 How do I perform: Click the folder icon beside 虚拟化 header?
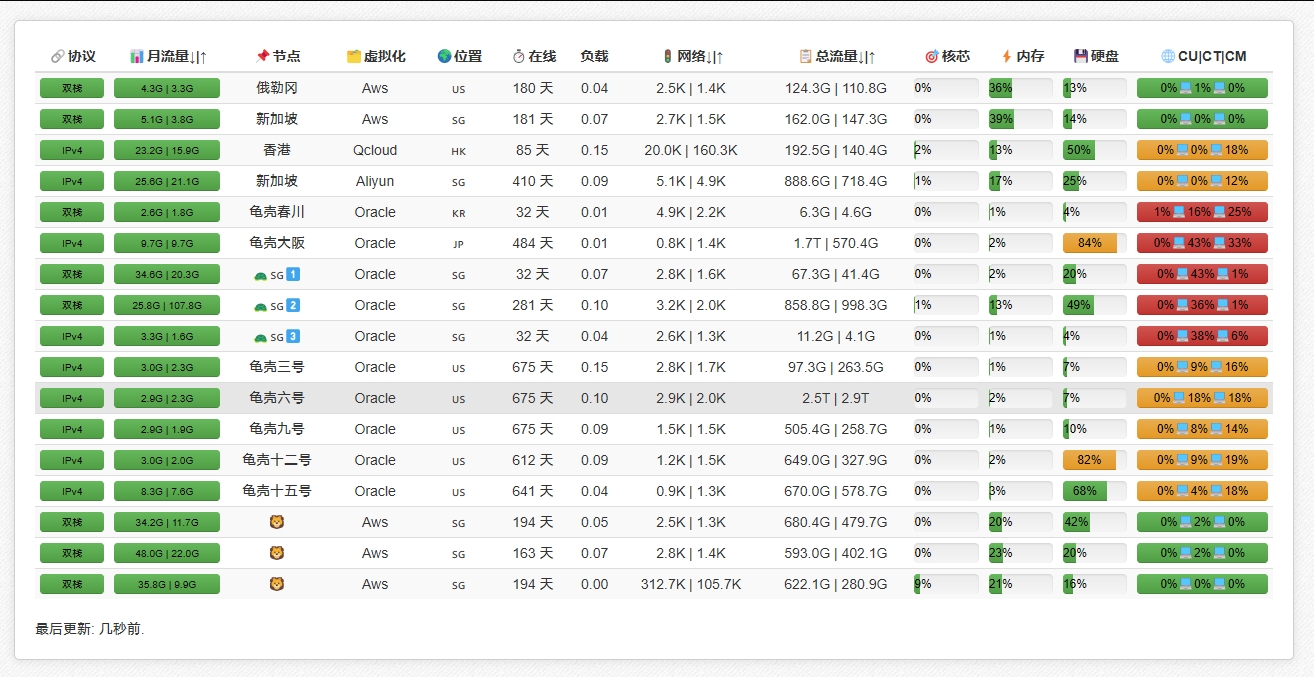[353, 57]
